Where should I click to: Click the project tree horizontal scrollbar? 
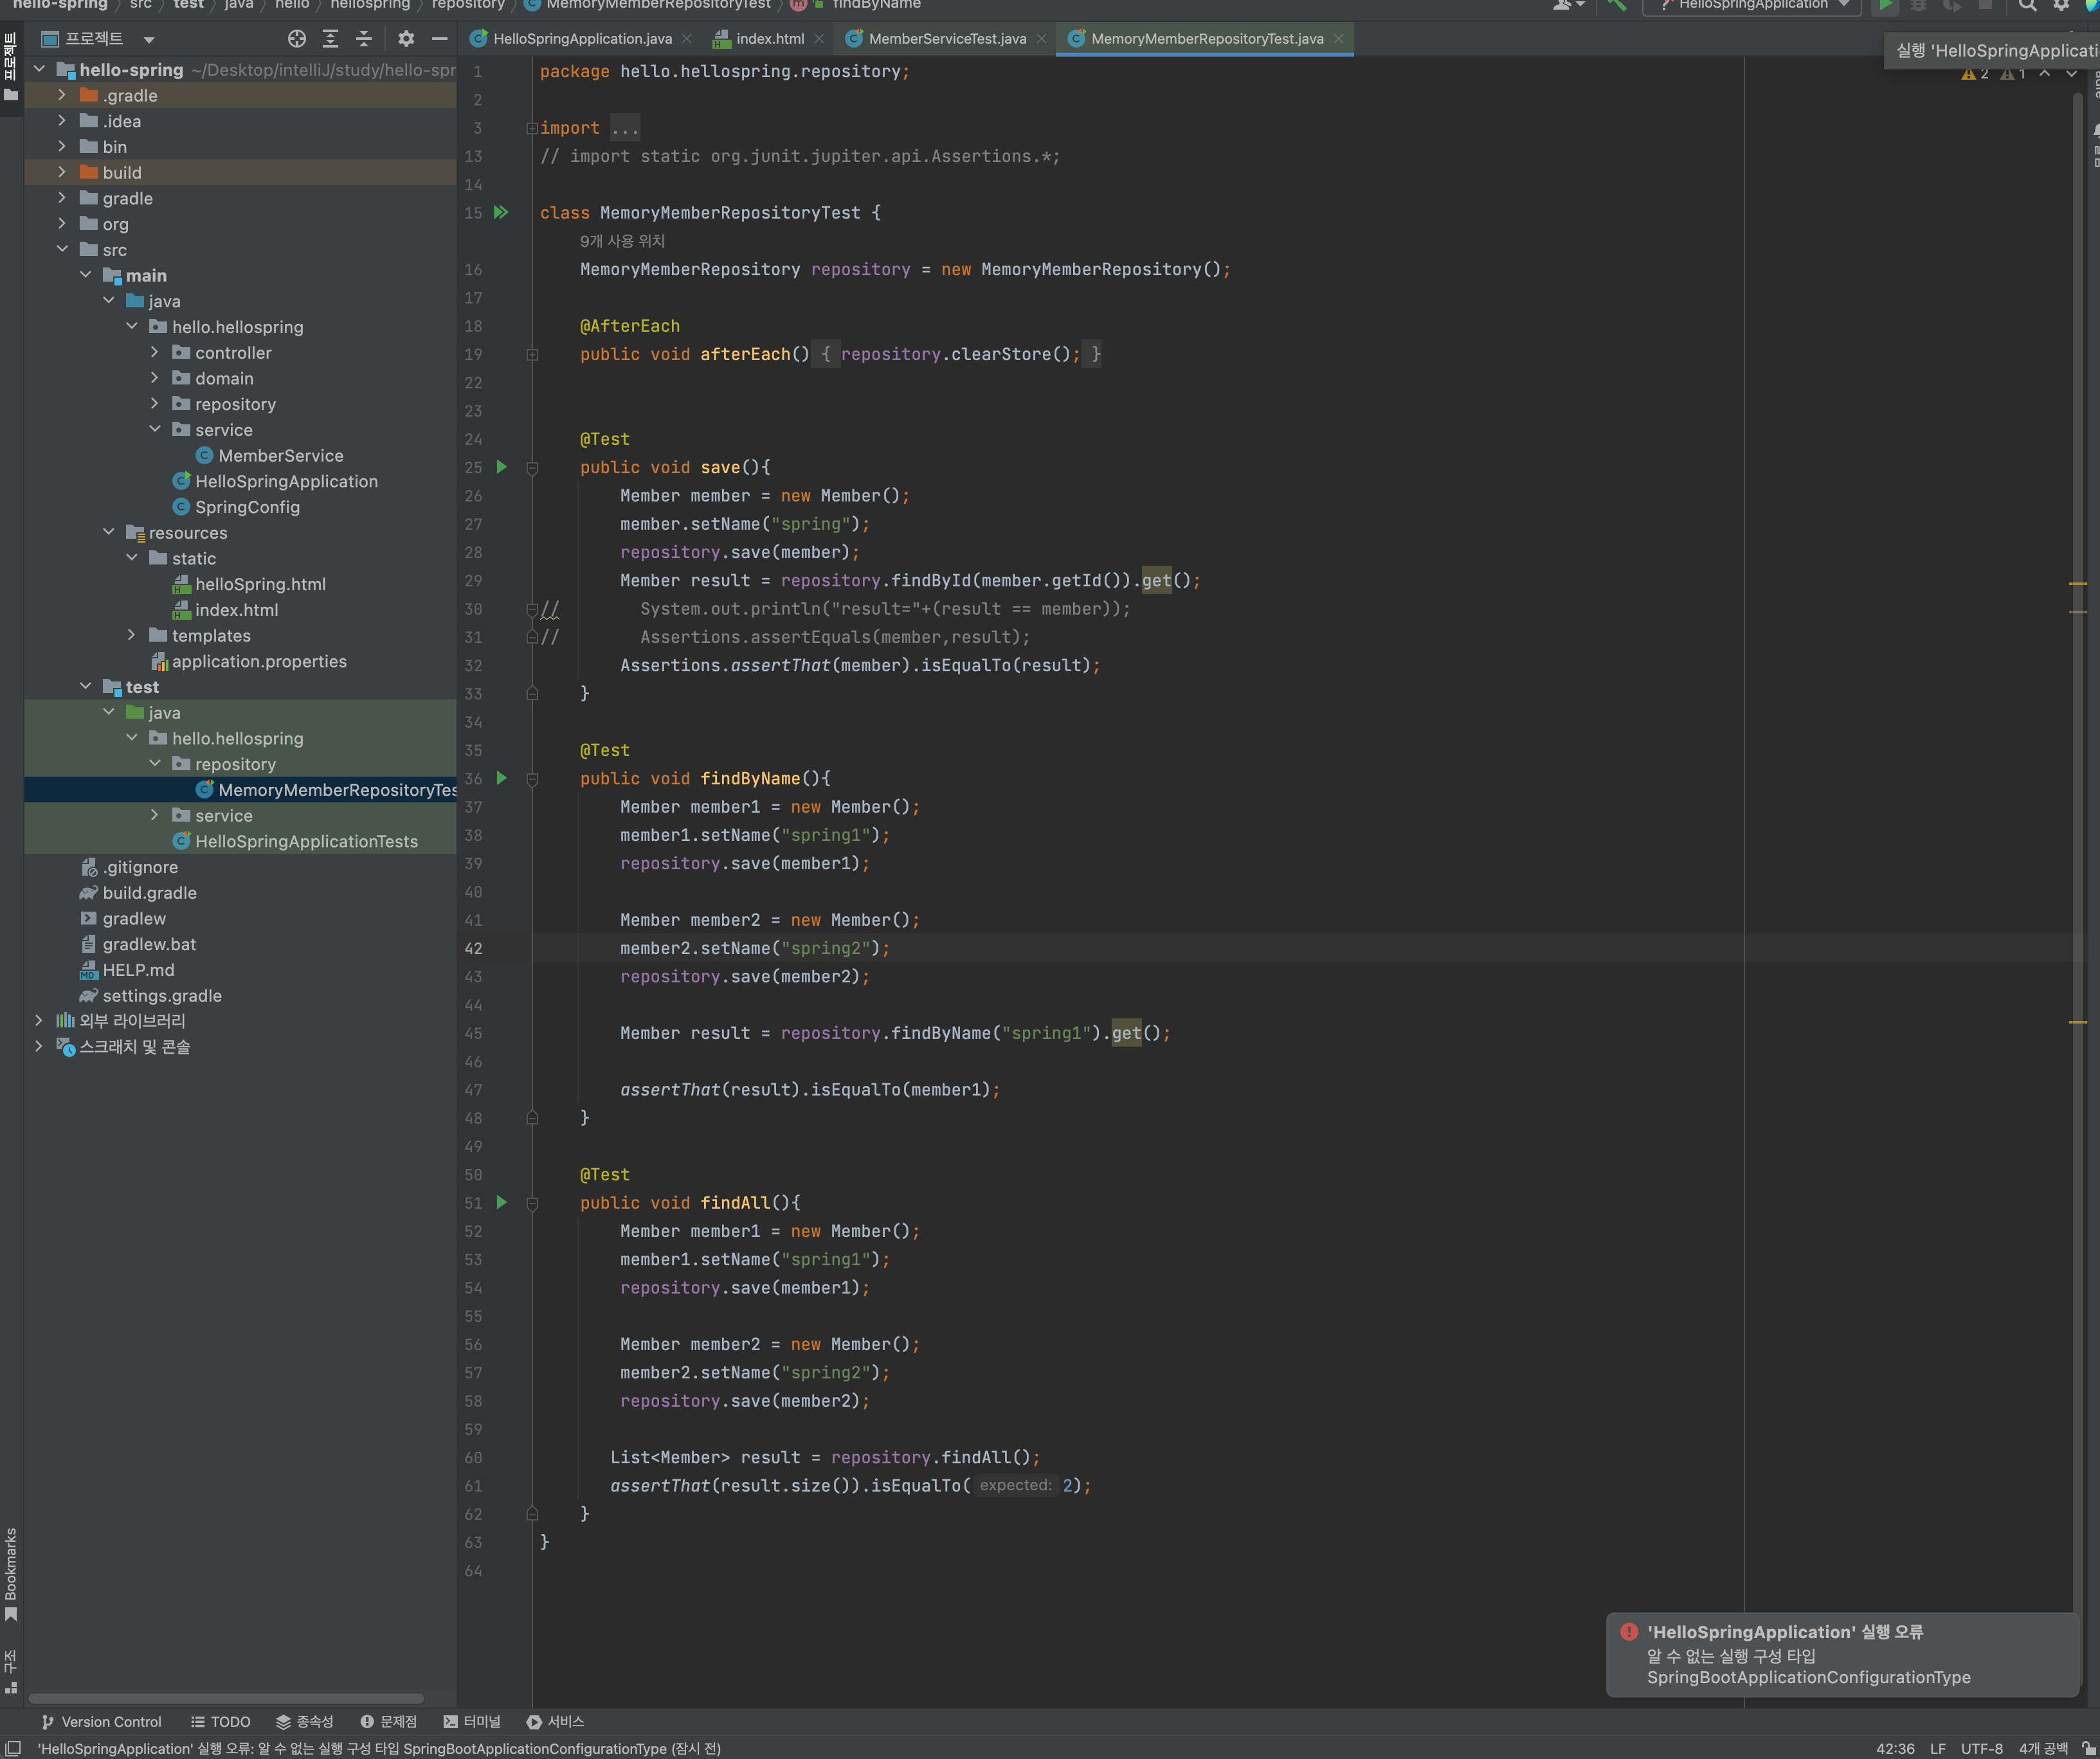point(226,1698)
